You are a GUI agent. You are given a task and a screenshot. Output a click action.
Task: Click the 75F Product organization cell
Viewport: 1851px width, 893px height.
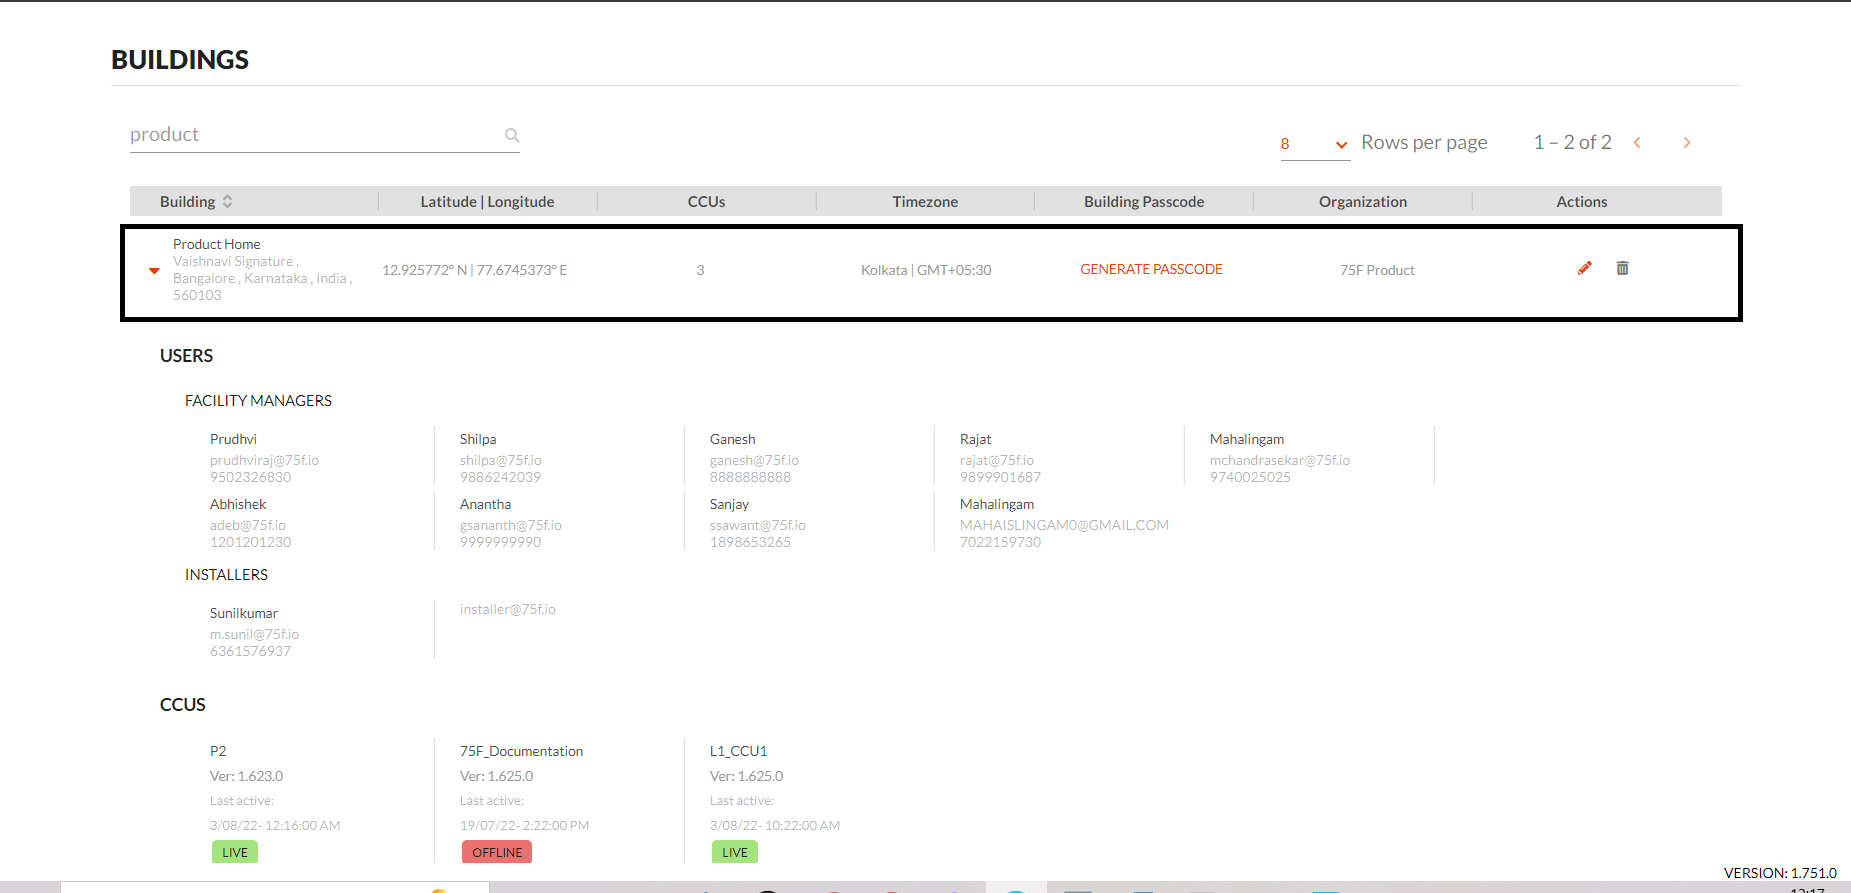point(1377,270)
